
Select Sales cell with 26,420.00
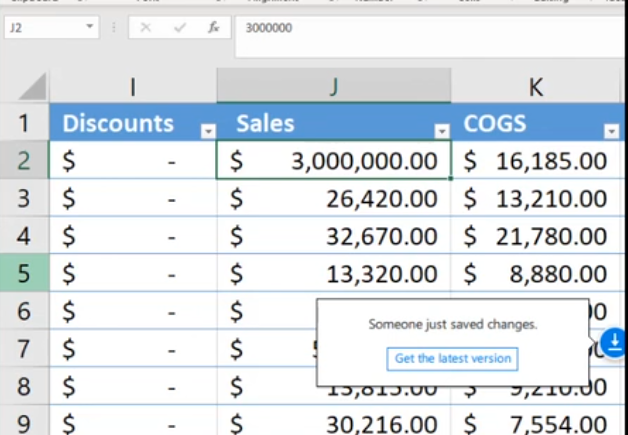pyautogui.click(x=334, y=198)
